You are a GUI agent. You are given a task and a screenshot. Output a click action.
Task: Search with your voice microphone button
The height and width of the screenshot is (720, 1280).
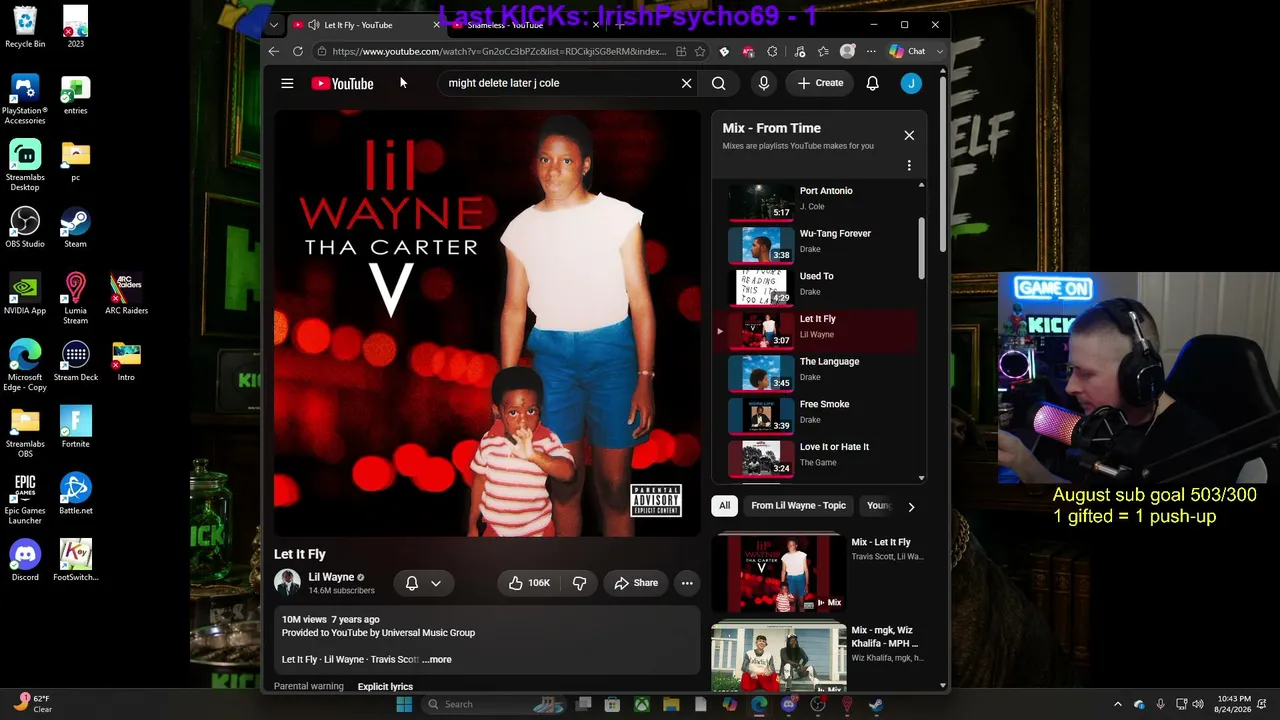[x=764, y=83]
